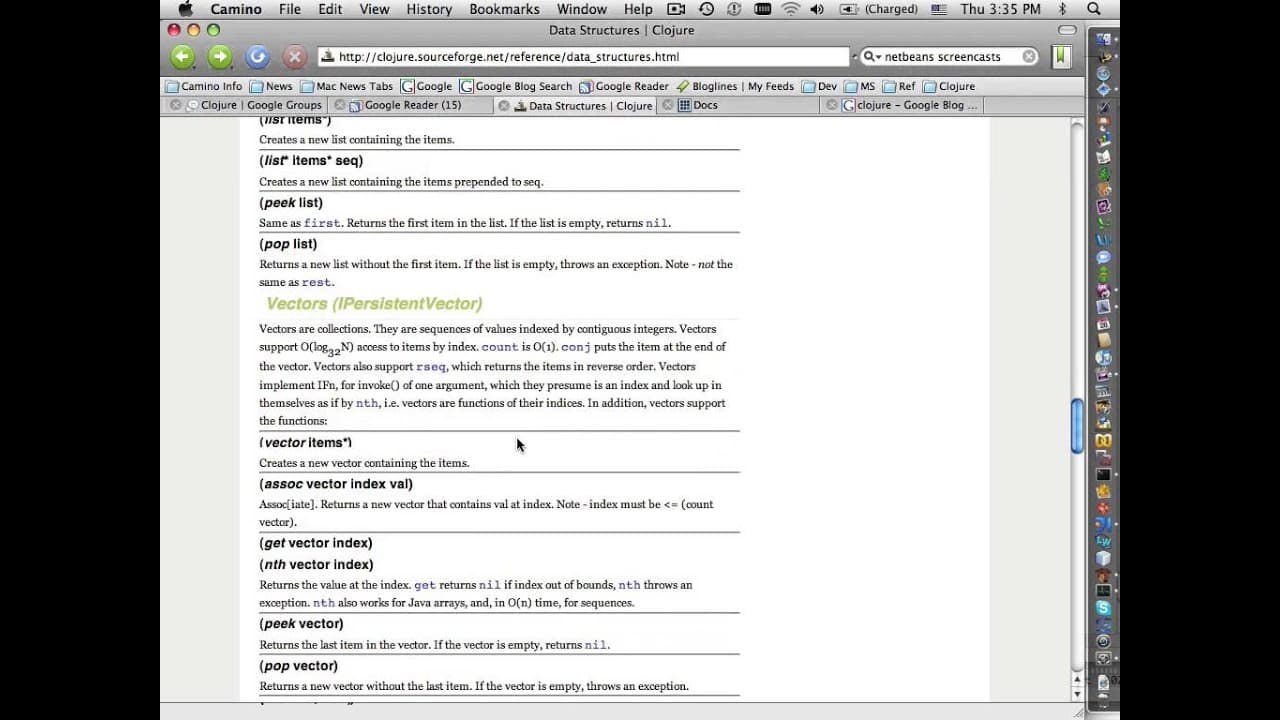Click the Google Blog Search bookmark

pyautogui.click(x=516, y=86)
